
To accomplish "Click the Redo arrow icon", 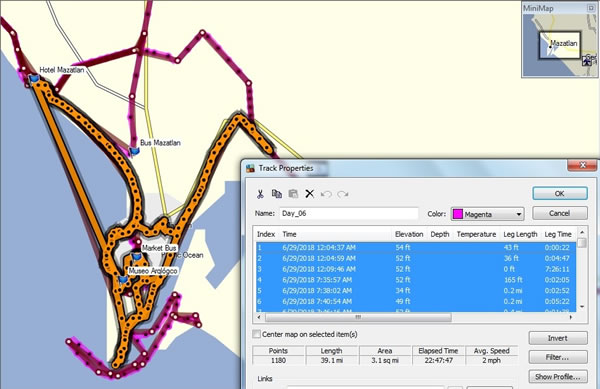I will [x=343, y=194].
